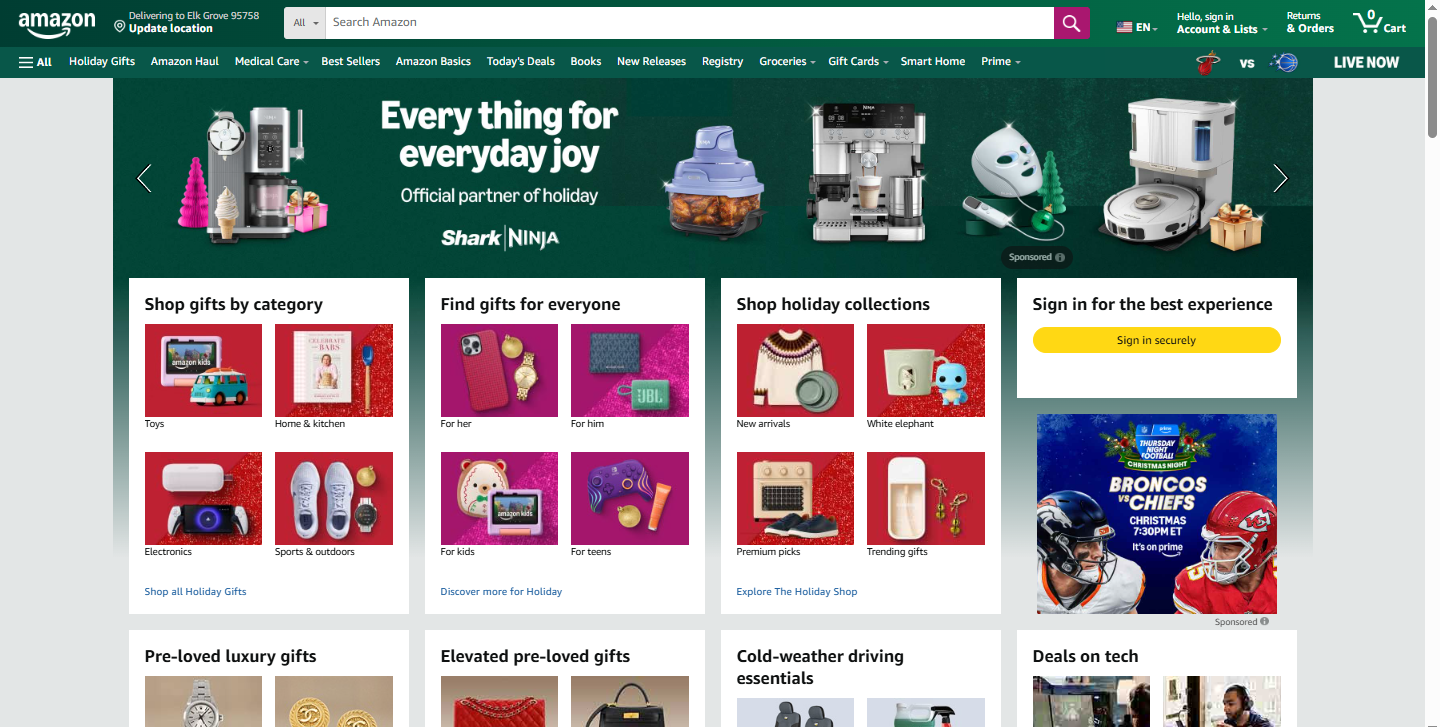Click the magnifying glass search button
The image size is (1440, 727).
click(x=1071, y=22)
